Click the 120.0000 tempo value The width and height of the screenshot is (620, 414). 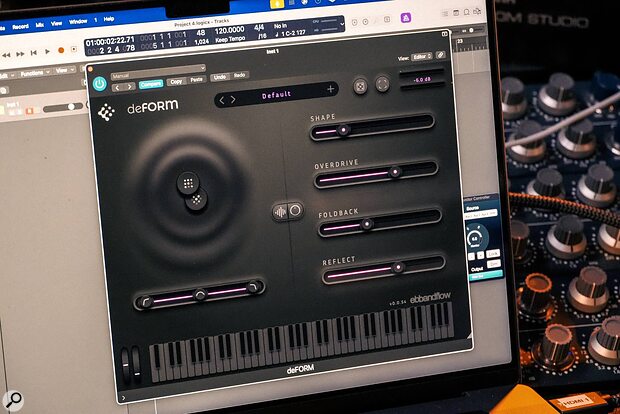[229, 30]
